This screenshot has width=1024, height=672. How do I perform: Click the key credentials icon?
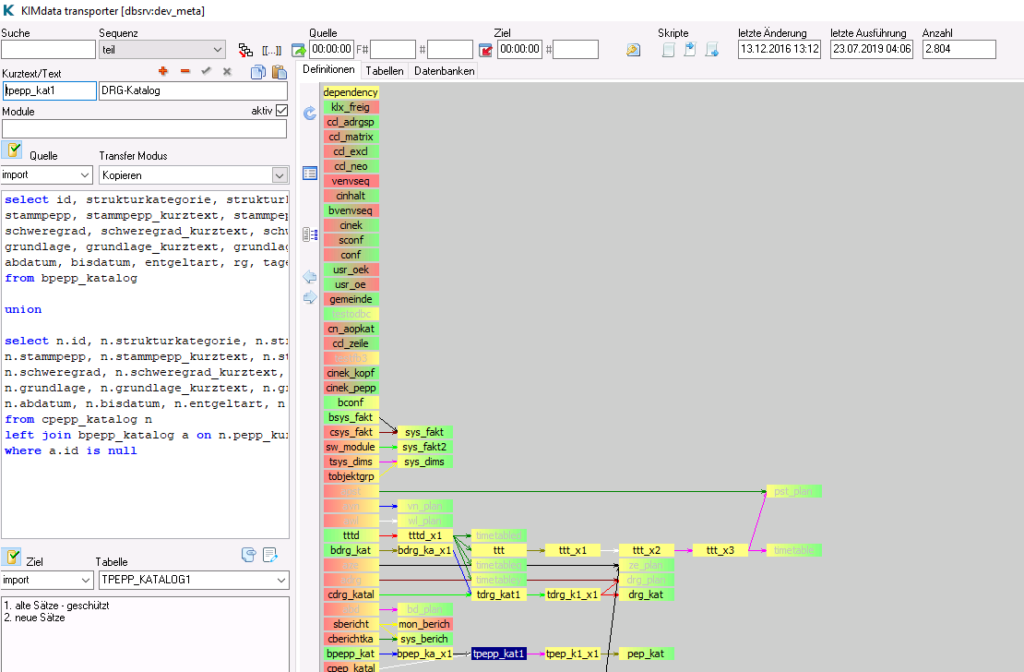[633, 50]
